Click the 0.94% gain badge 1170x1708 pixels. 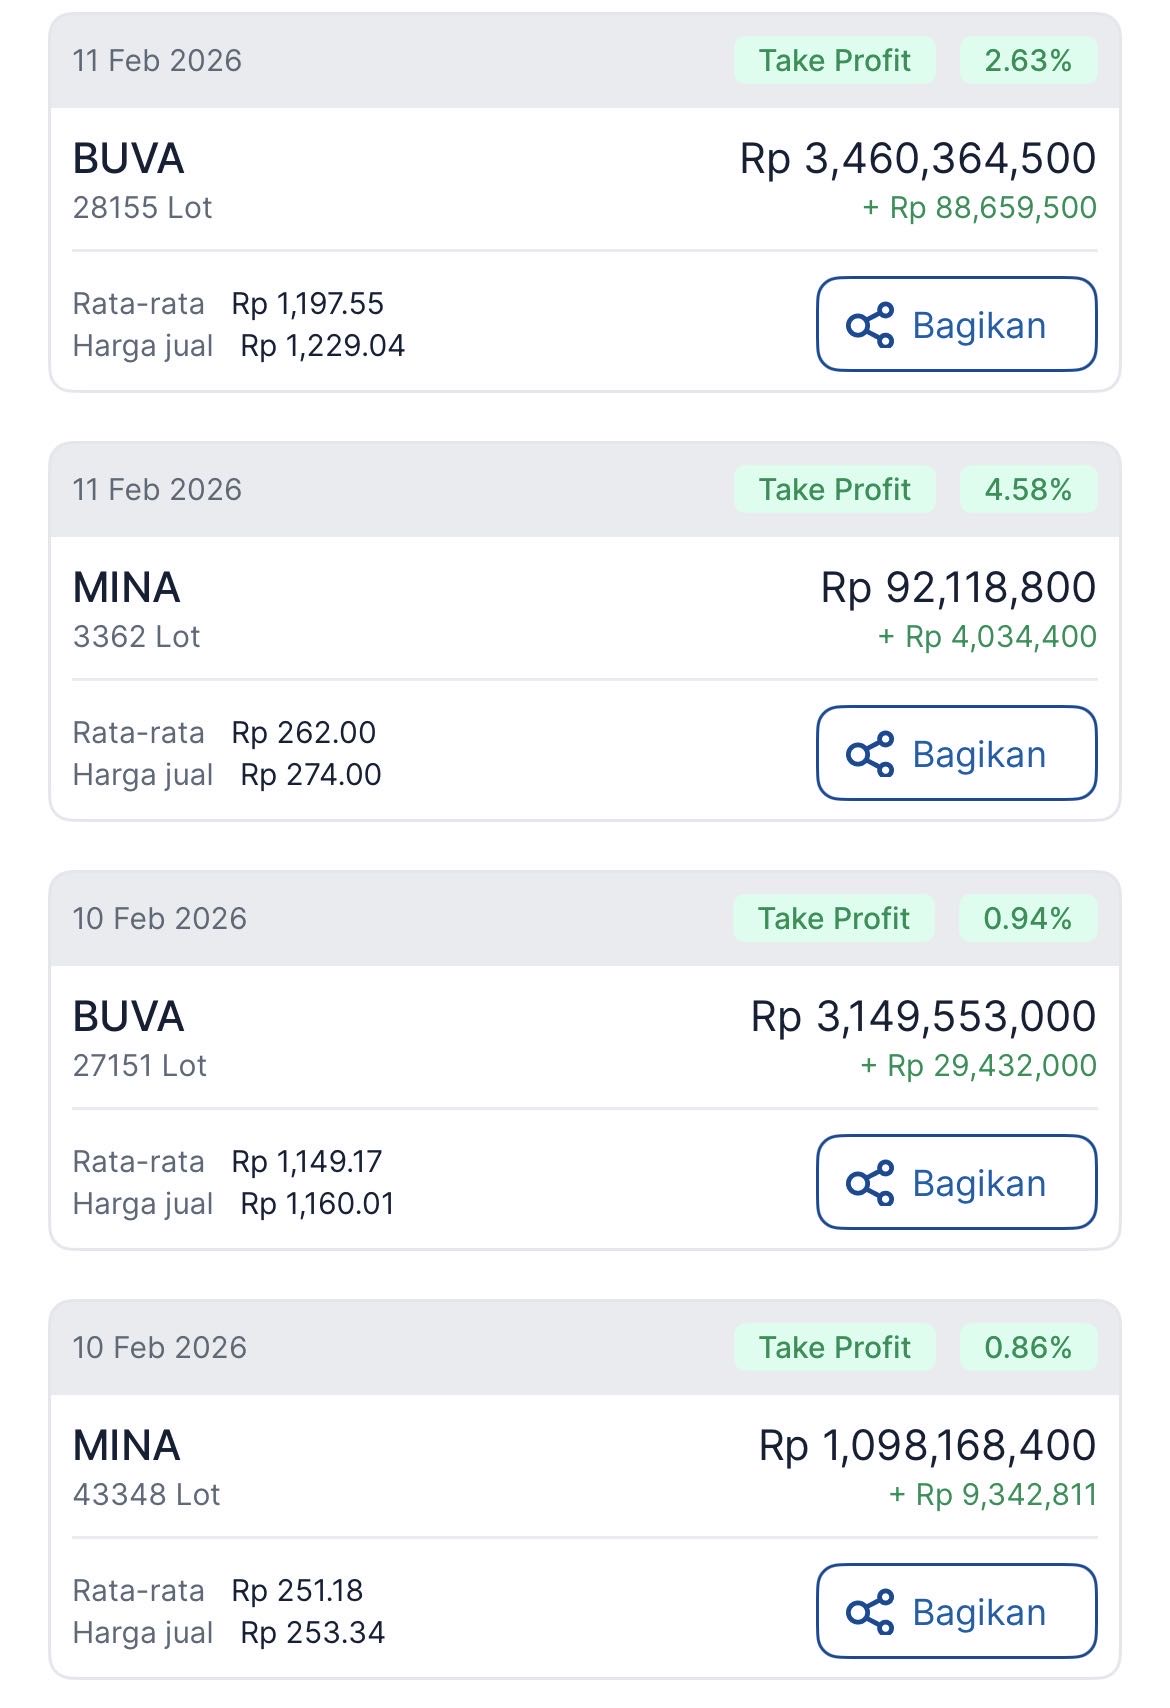point(1027,919)
